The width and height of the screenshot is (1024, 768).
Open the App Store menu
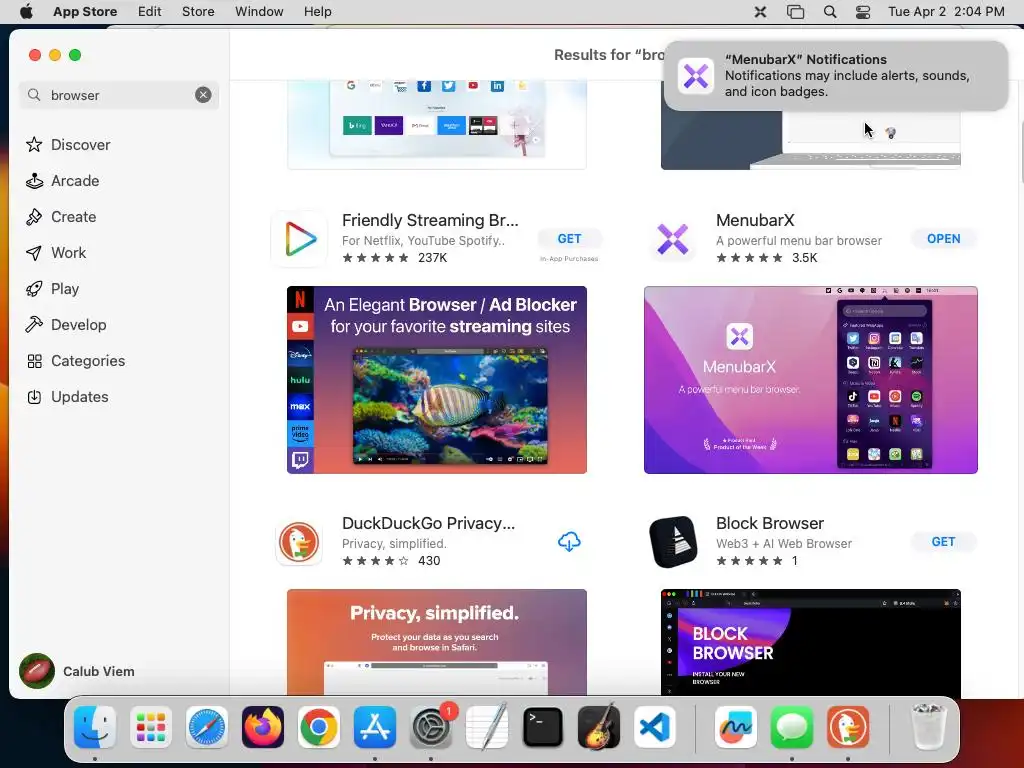tap(85, 11)
